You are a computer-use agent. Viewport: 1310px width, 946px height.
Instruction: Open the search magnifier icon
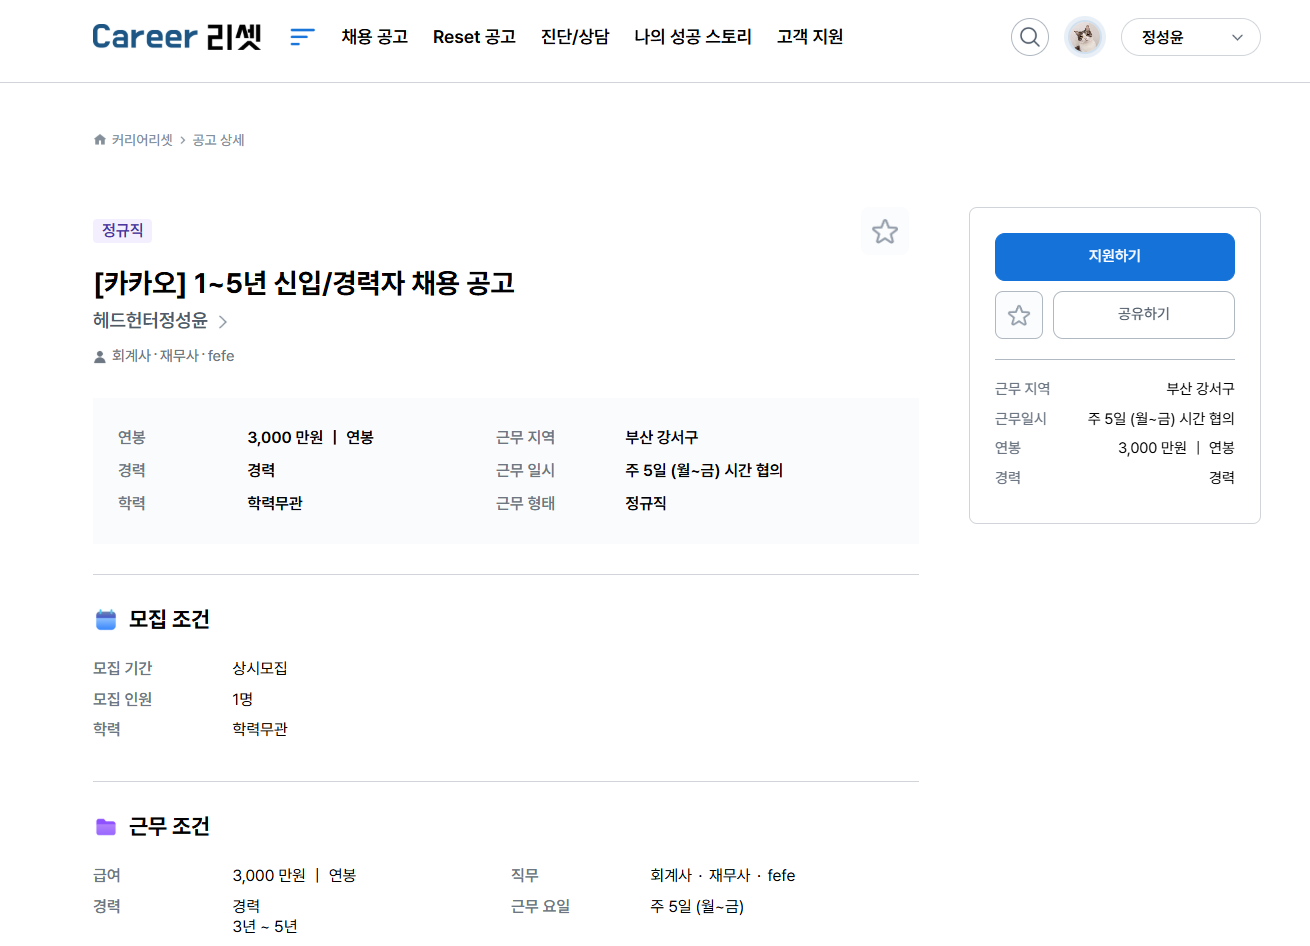point(1030,37)
